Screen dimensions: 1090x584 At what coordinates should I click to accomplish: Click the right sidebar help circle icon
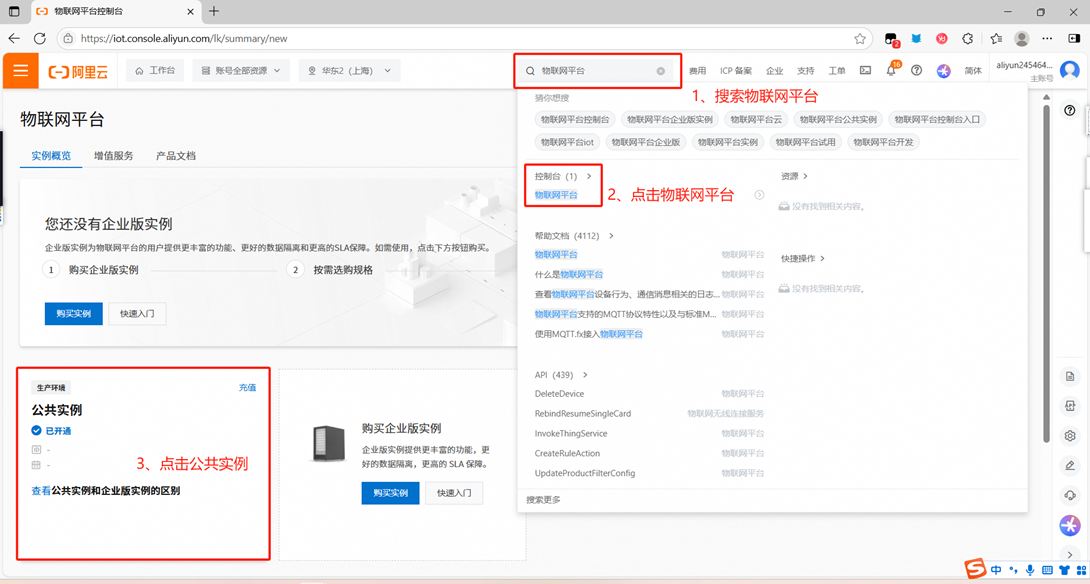[1070, 111]
